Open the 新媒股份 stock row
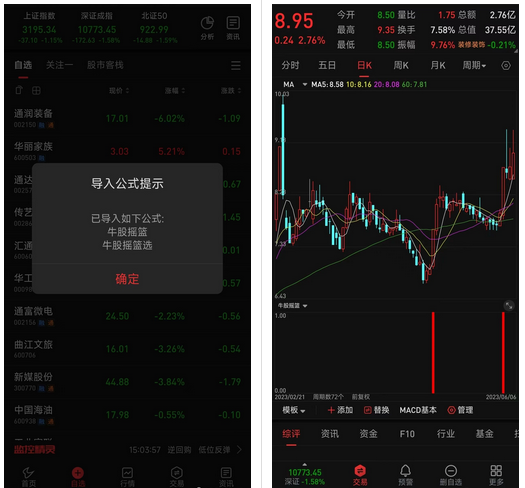The image size is (525, 488). click(127, 382)
